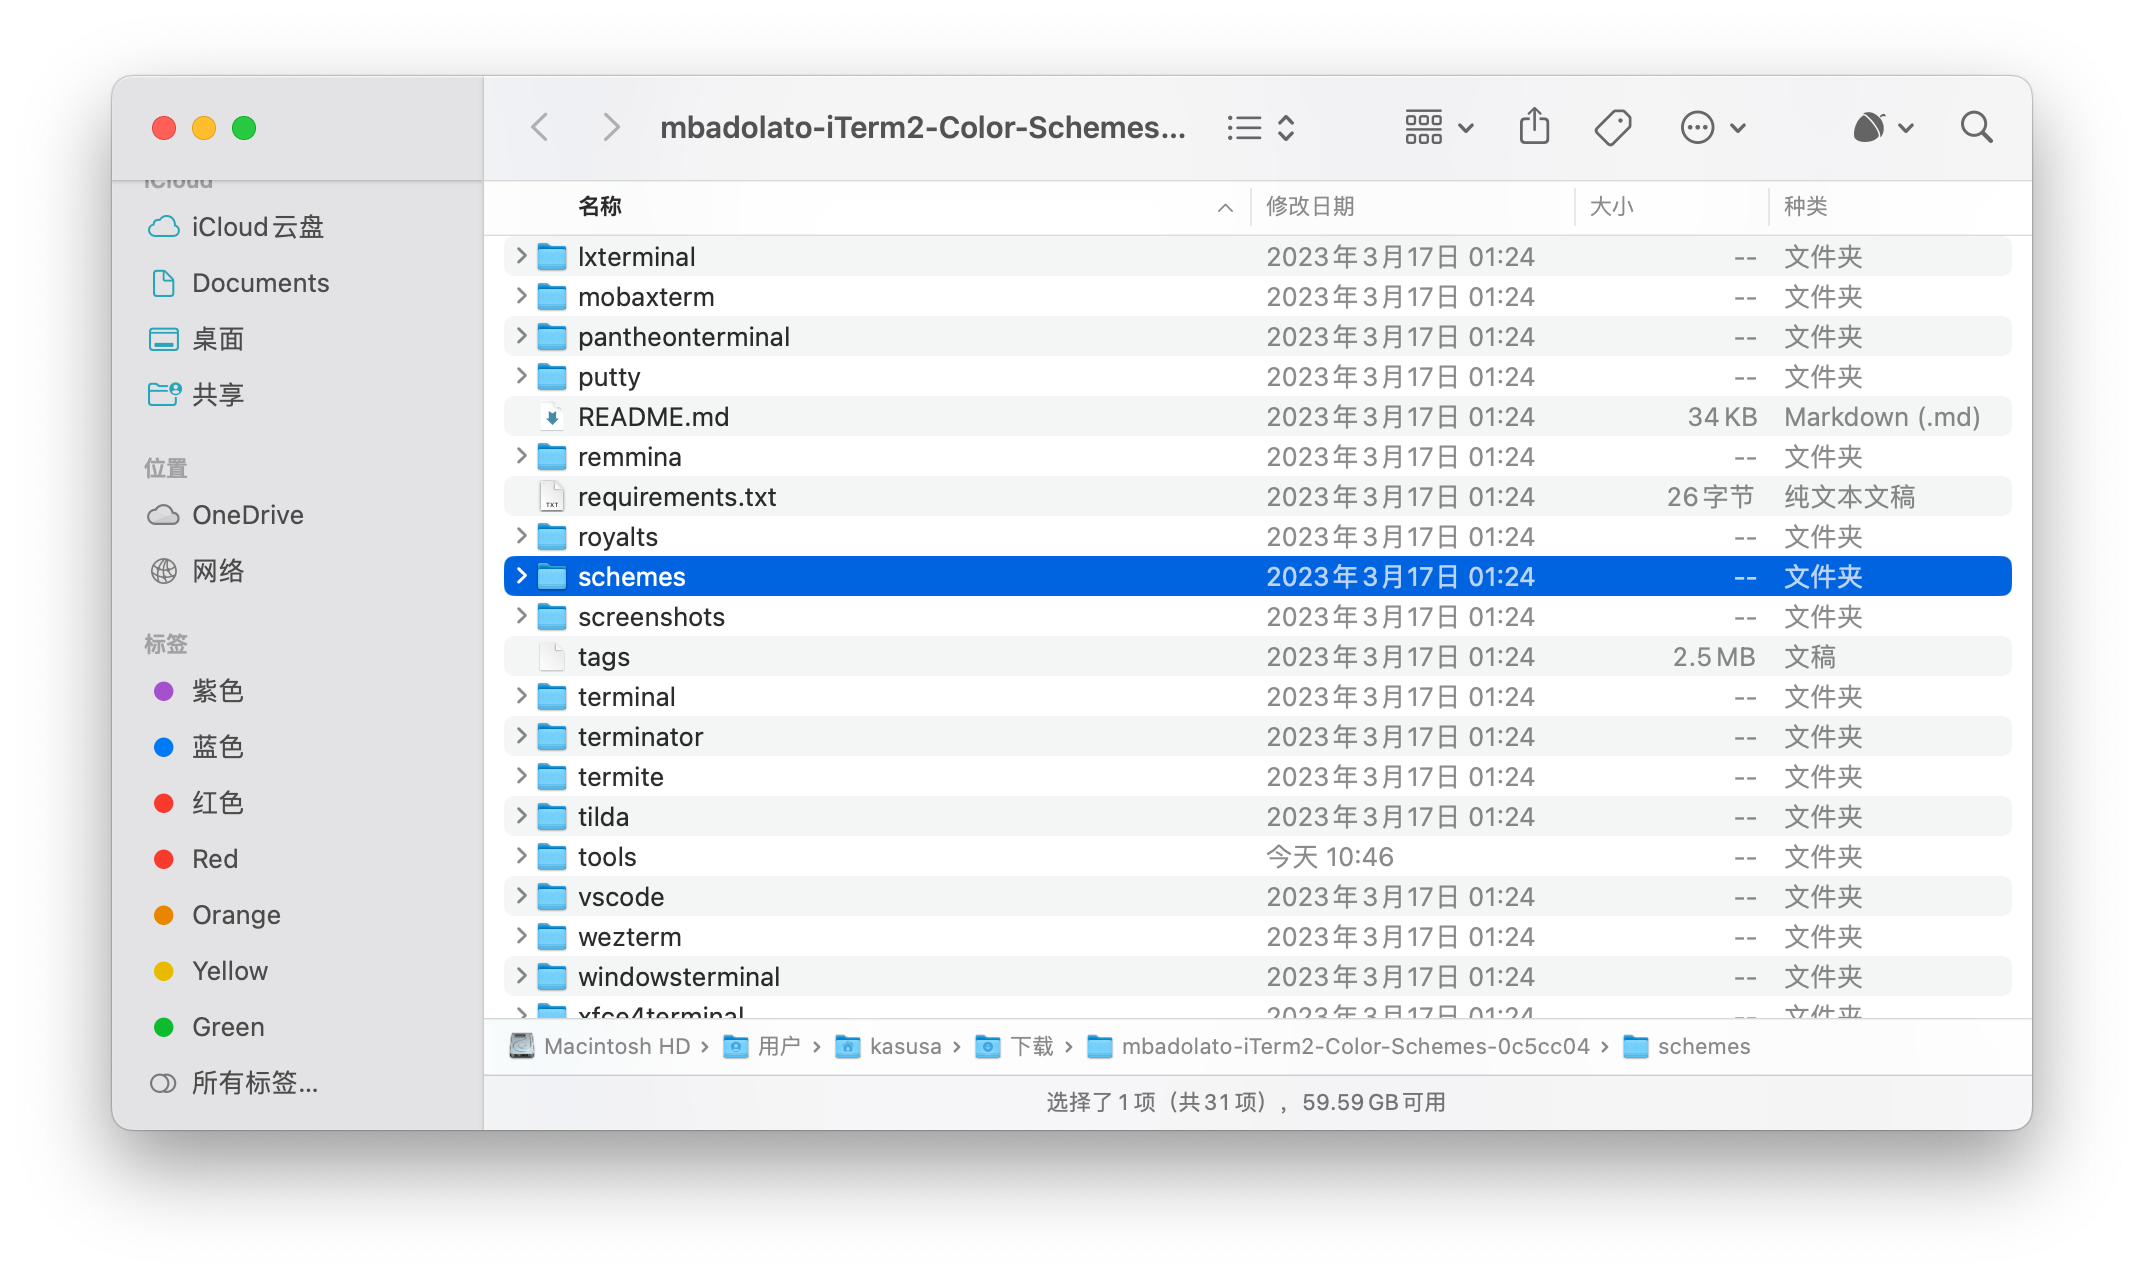Screen dimensions: 2144x1278
Task: Click the Tags toolbar icon
Action: click(1612, 127)
